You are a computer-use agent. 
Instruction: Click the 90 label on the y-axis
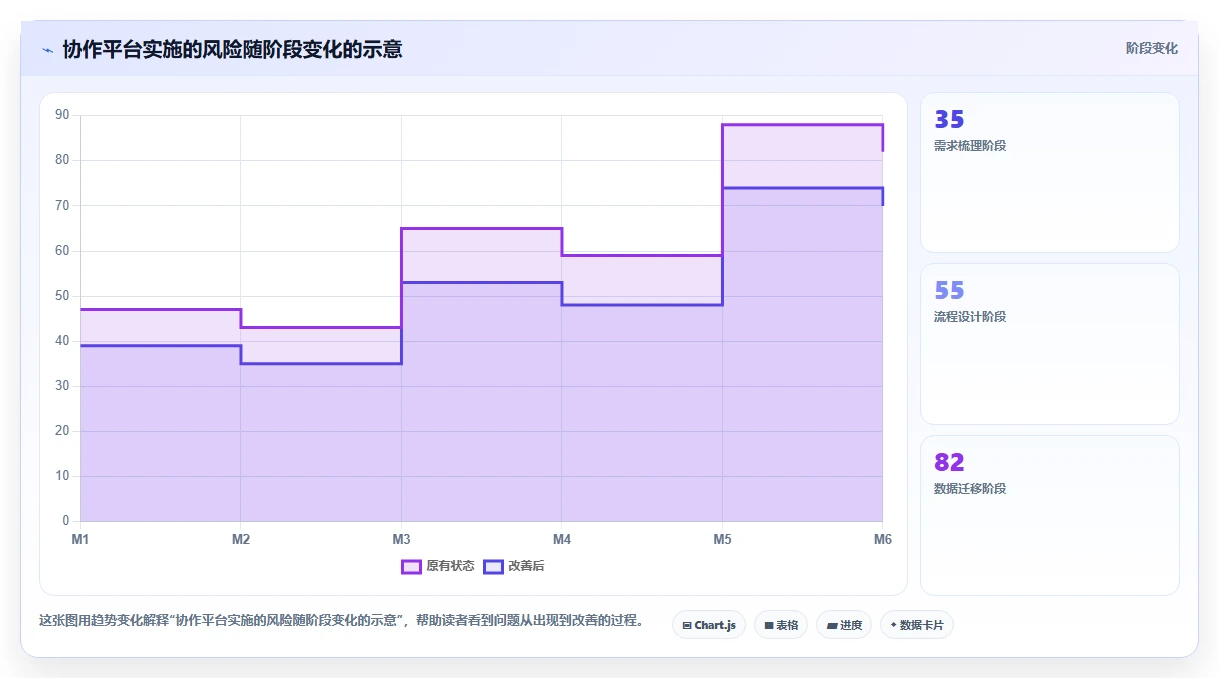pos(62,115)
